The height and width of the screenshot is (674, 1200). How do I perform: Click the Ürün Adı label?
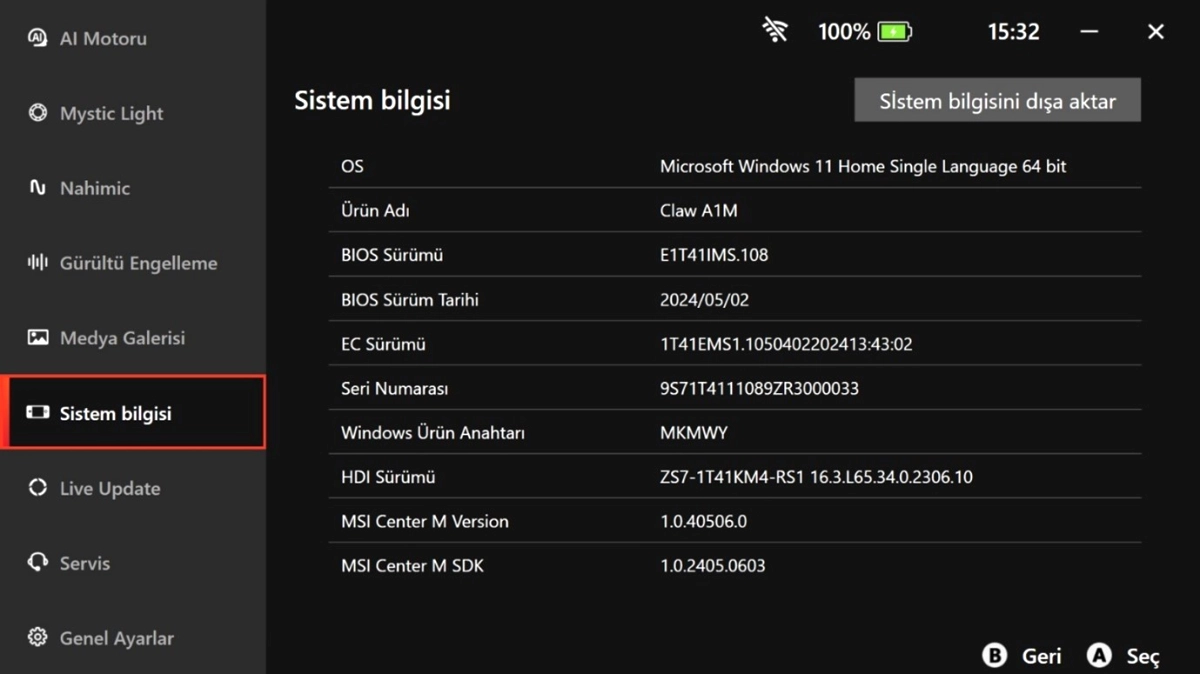(x=375, y=211)
